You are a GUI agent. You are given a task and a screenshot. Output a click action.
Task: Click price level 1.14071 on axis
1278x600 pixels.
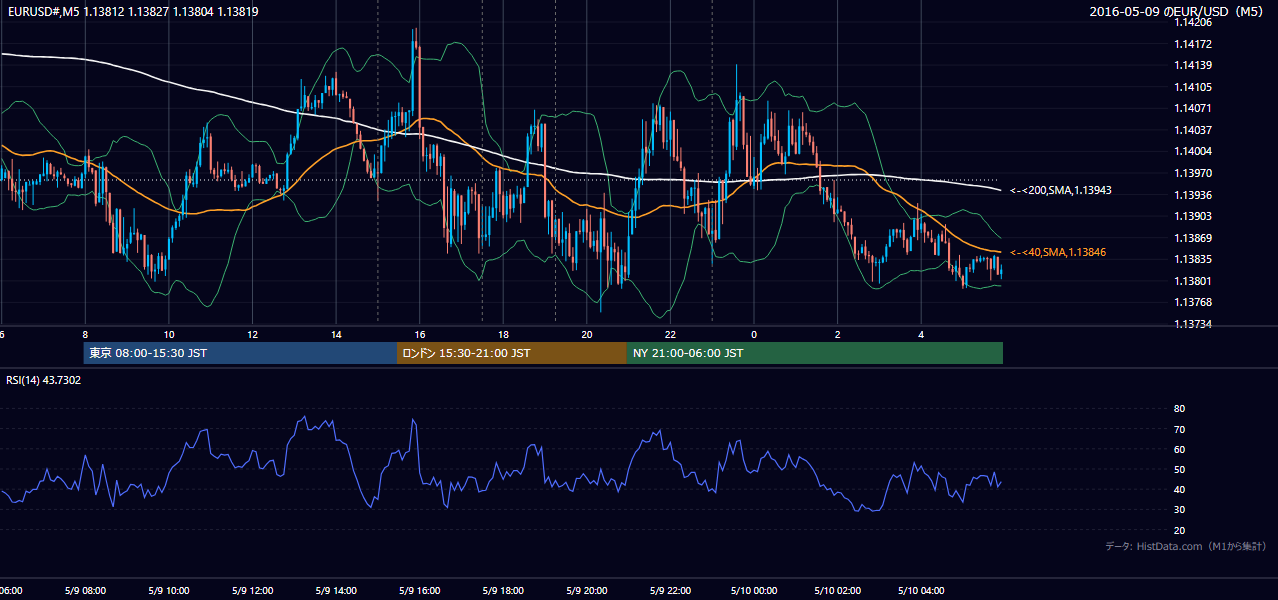point(1191,108)
